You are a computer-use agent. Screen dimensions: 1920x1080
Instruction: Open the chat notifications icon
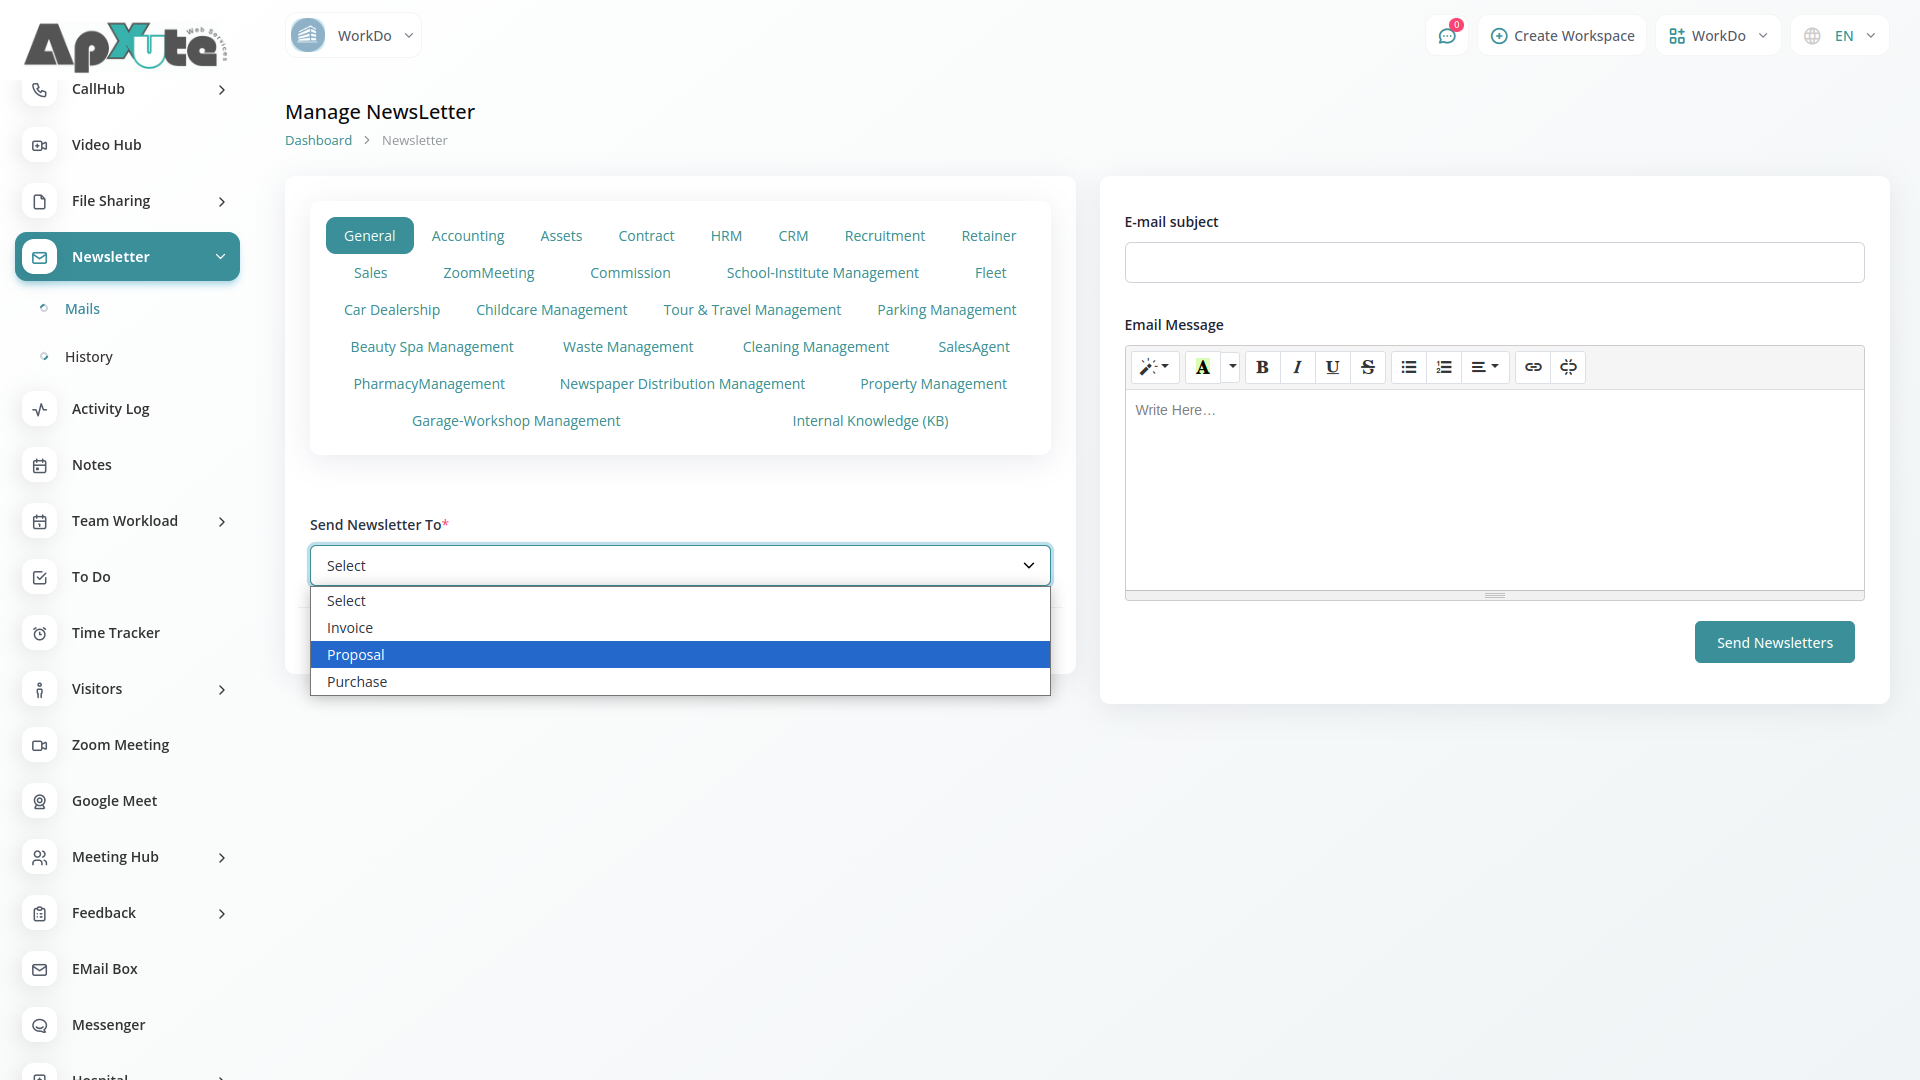coord(1447,36)
